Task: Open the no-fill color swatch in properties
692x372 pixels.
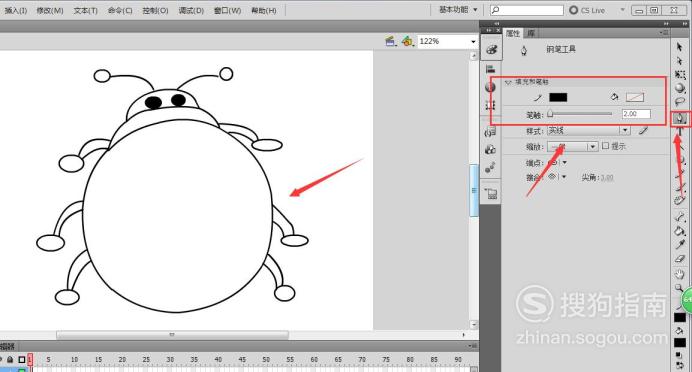Action: pyautogui.click(x=635, y=97)
